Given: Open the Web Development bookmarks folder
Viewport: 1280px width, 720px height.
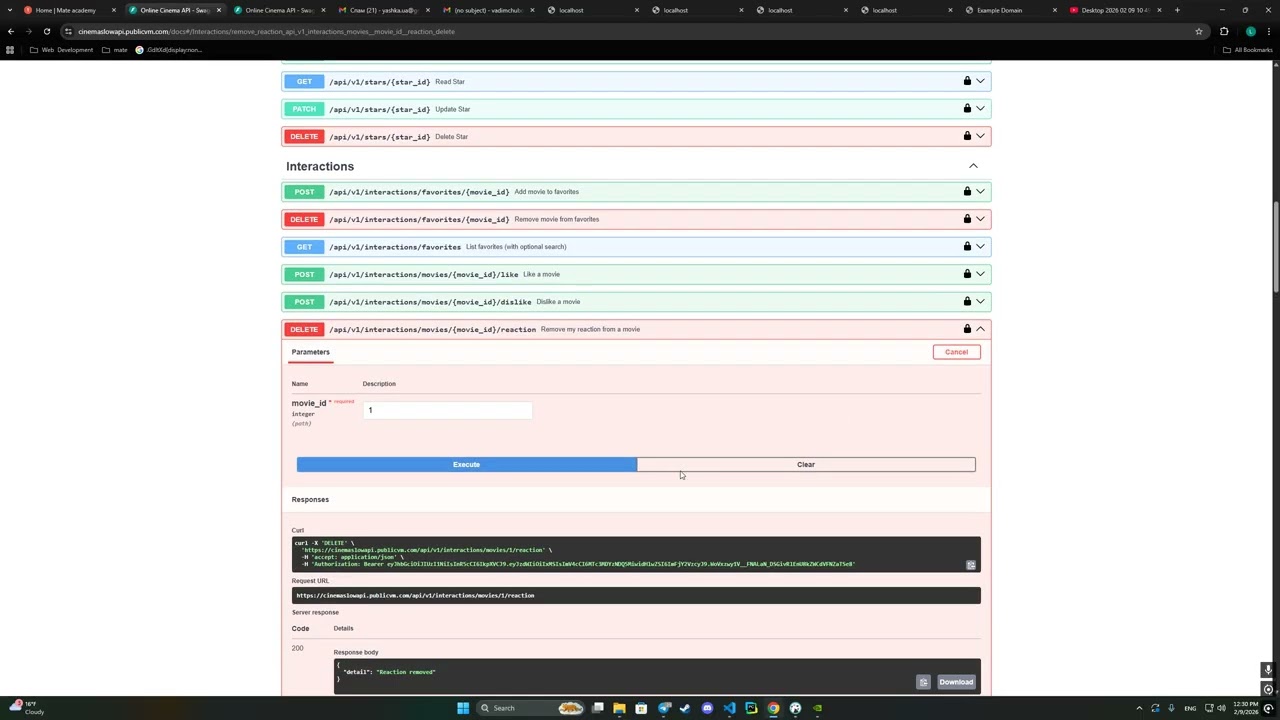Looking at the screenshot, I should pyautogui.click(x=62, y=50).
